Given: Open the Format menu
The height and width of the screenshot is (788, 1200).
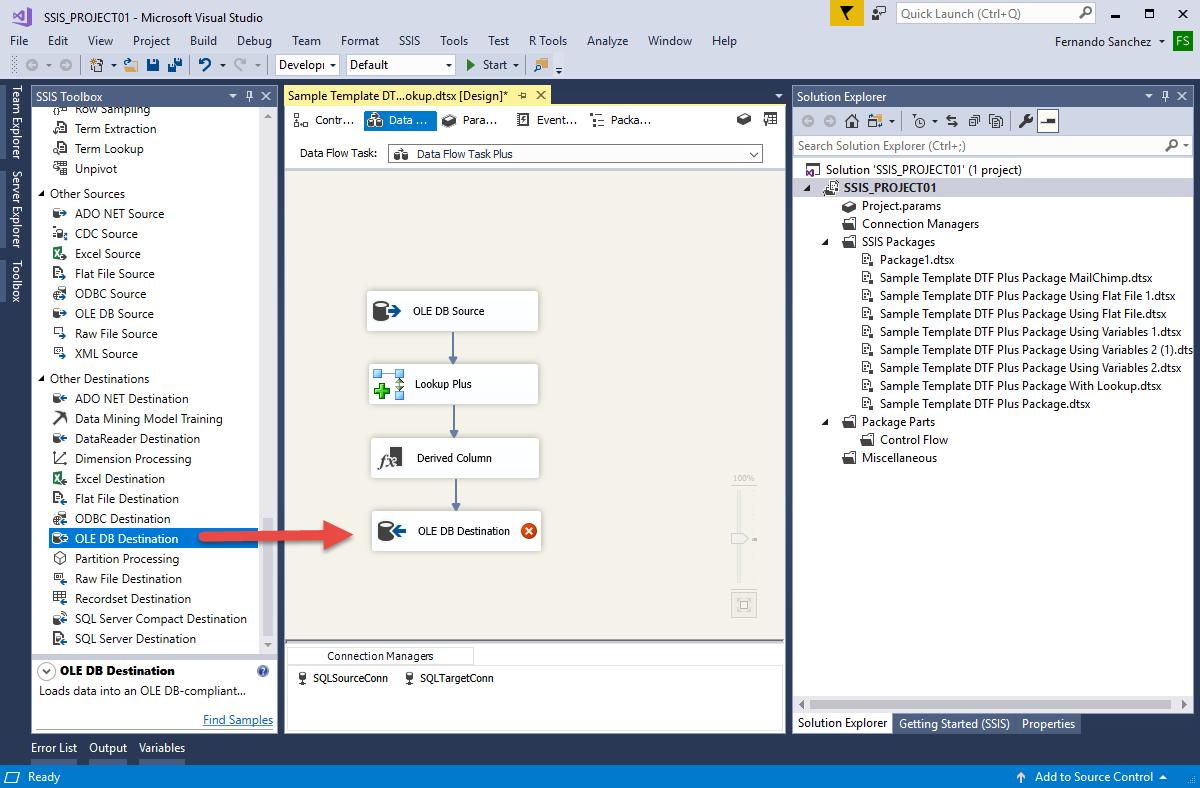Looking at the screenshot, I should (x=360, y=41).
